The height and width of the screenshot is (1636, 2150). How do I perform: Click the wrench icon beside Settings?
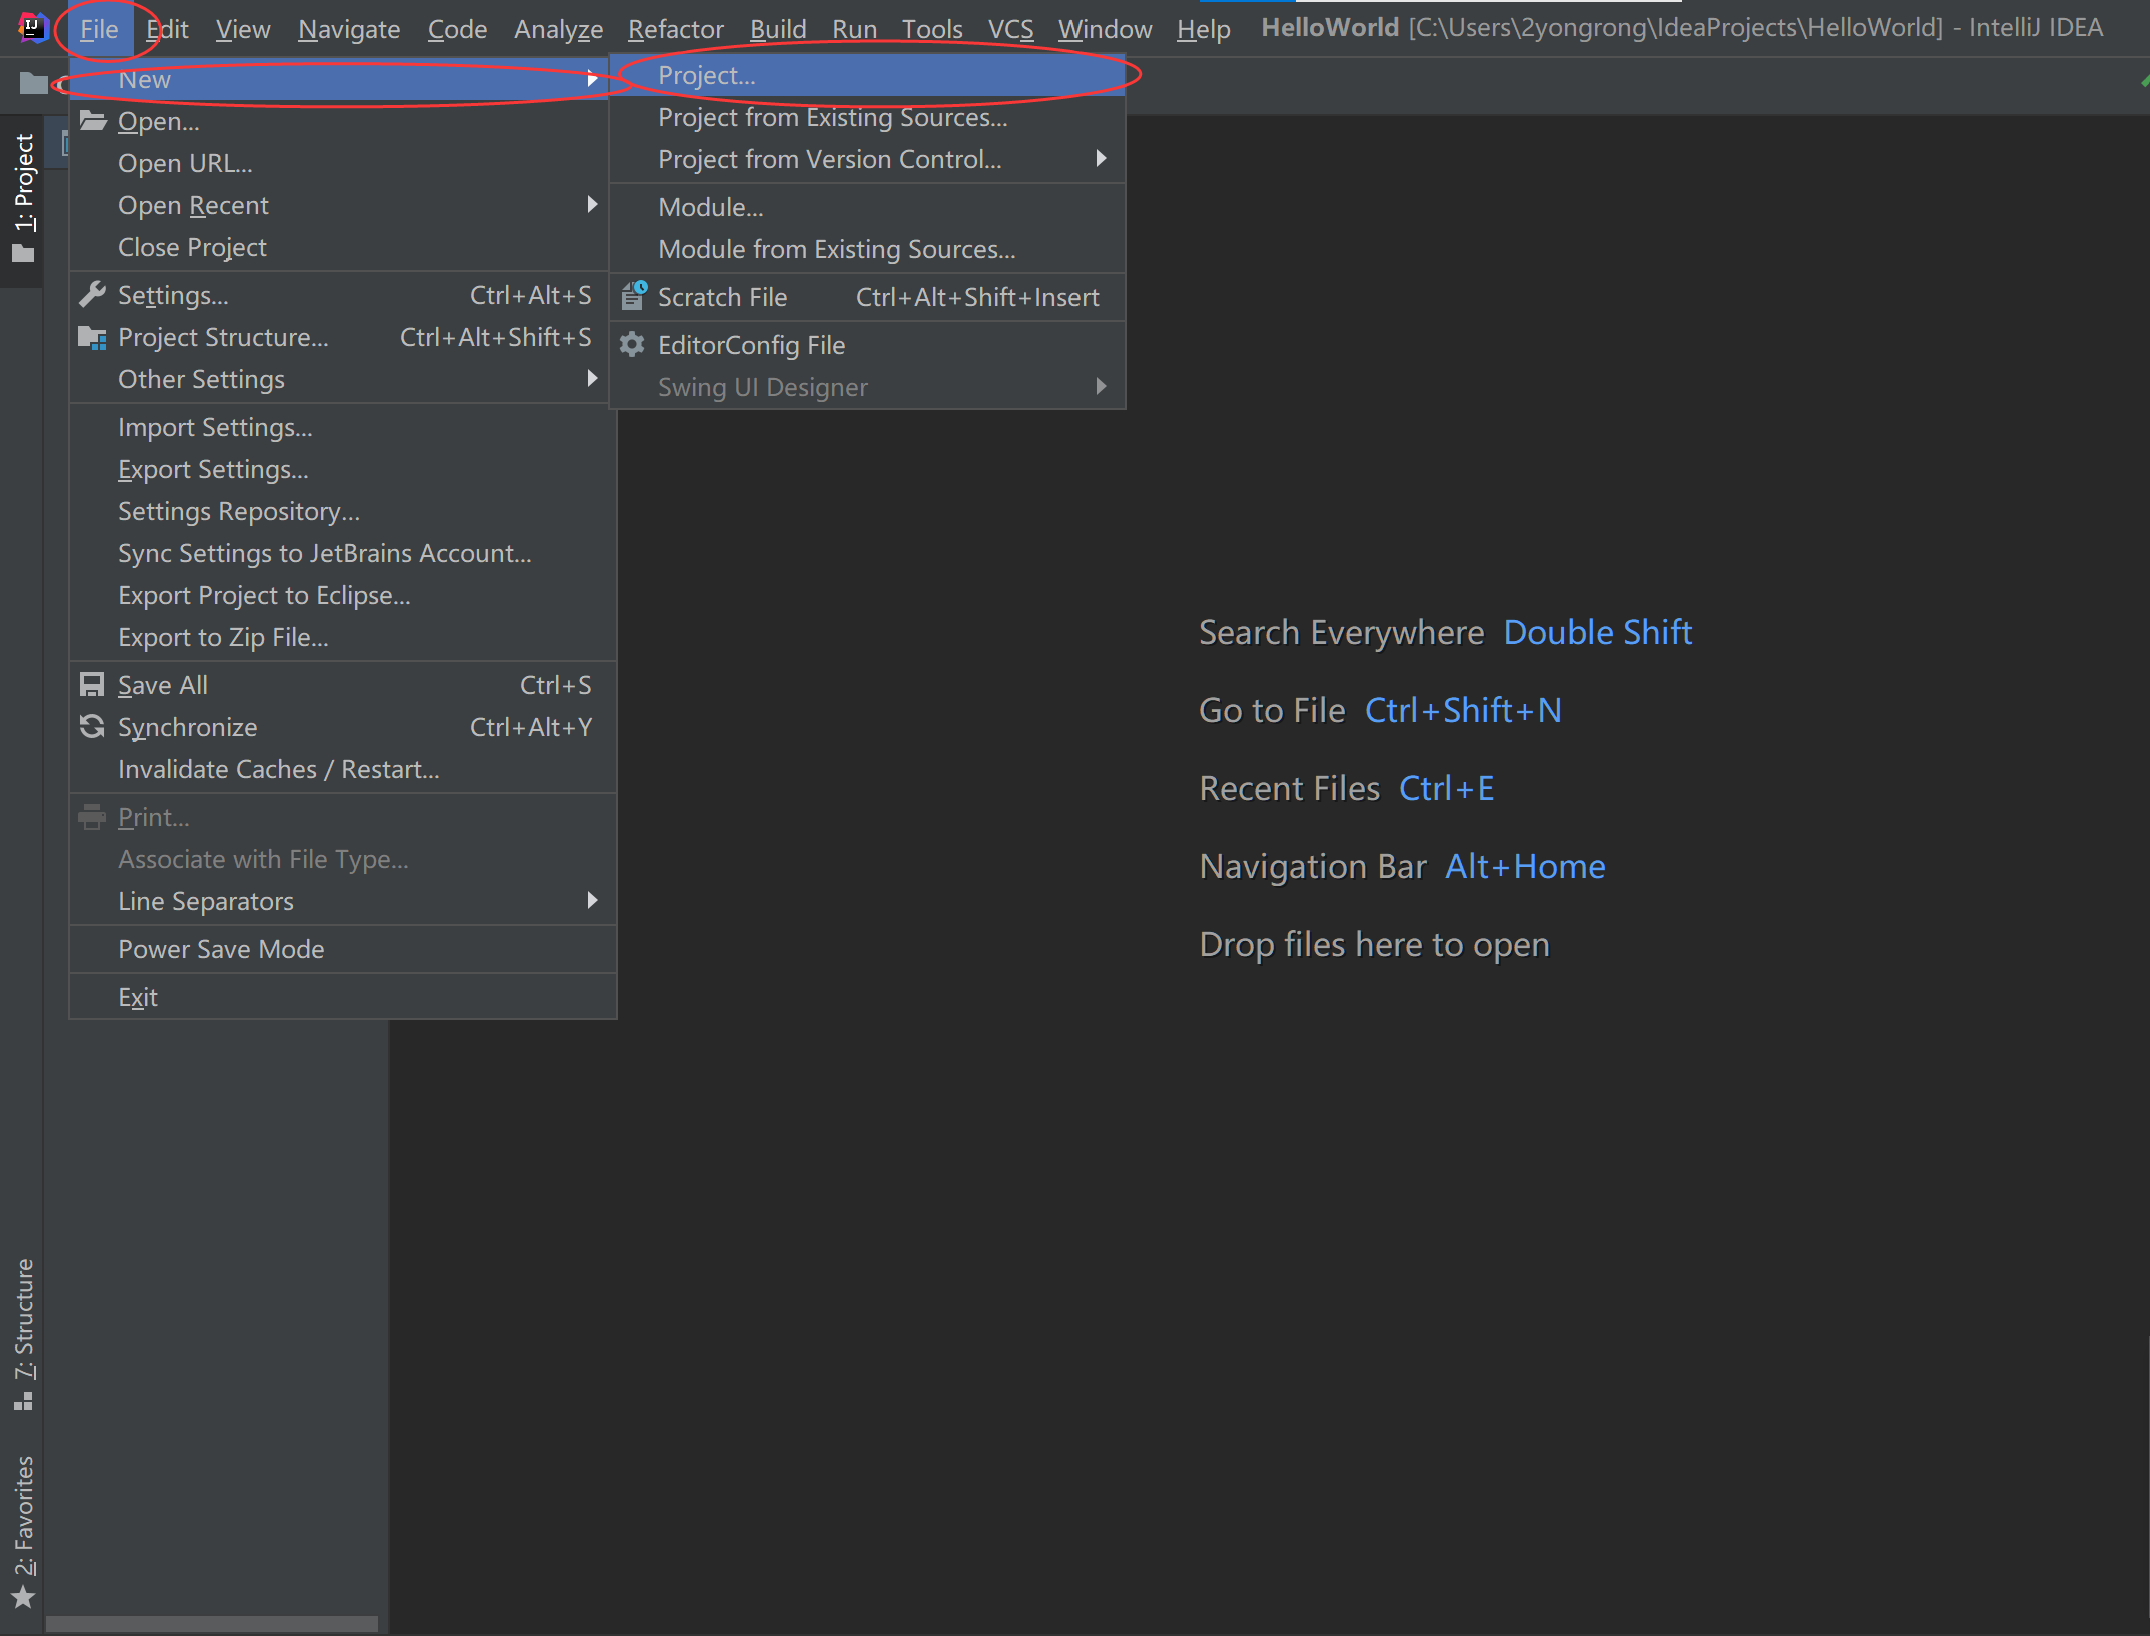[92, 295]
